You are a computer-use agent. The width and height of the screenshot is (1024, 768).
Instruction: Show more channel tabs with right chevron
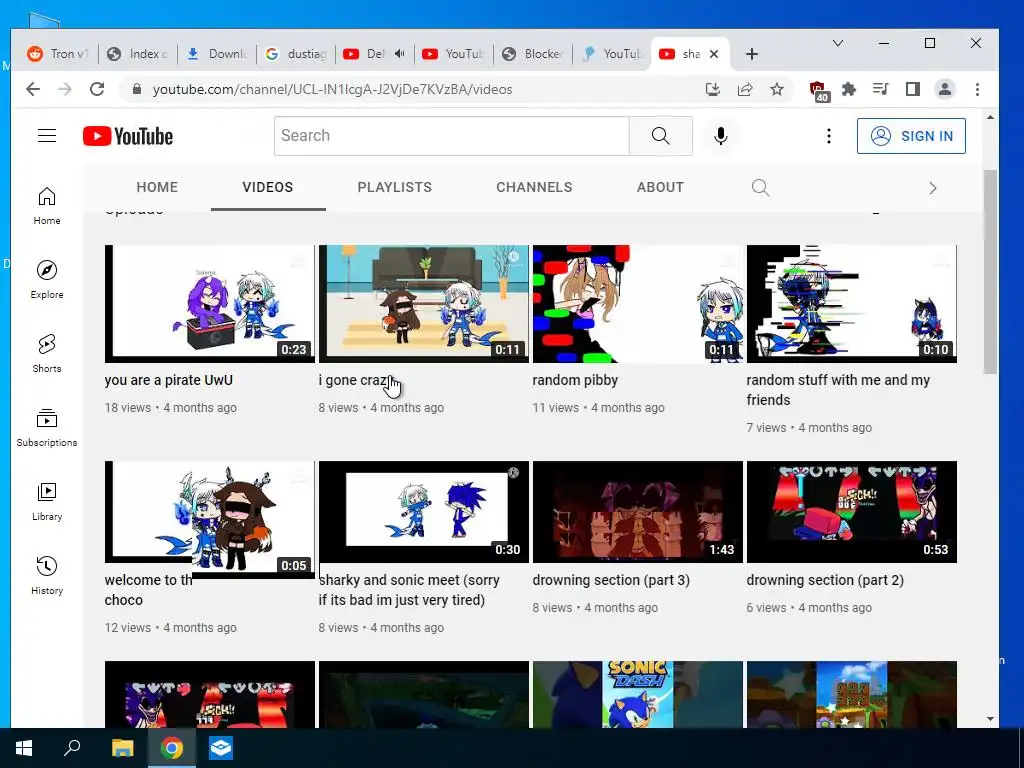click(x=933, y=188)
